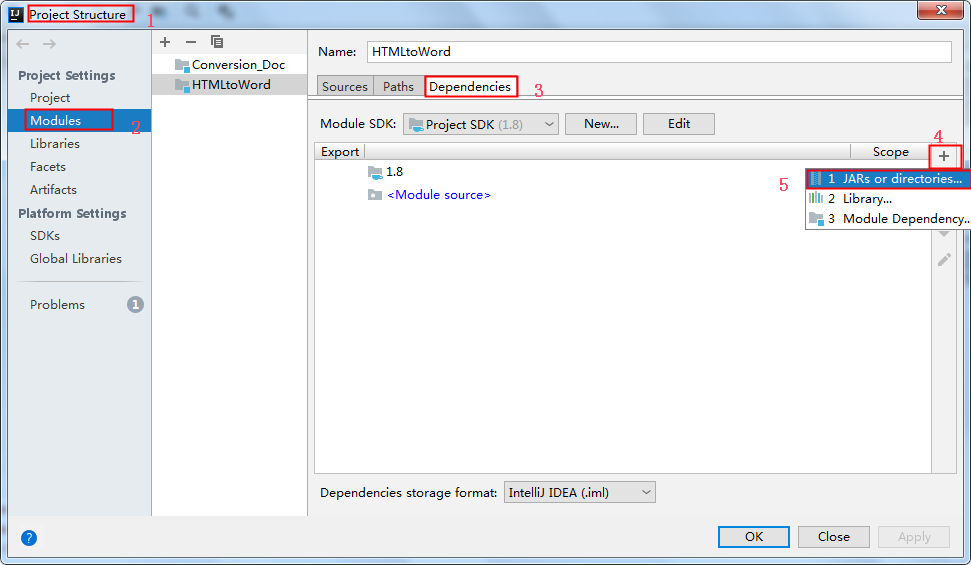Close the Project Structure window
Image resolution: width=971 pixels, height=565 pixels.
(x=941, y=10)
